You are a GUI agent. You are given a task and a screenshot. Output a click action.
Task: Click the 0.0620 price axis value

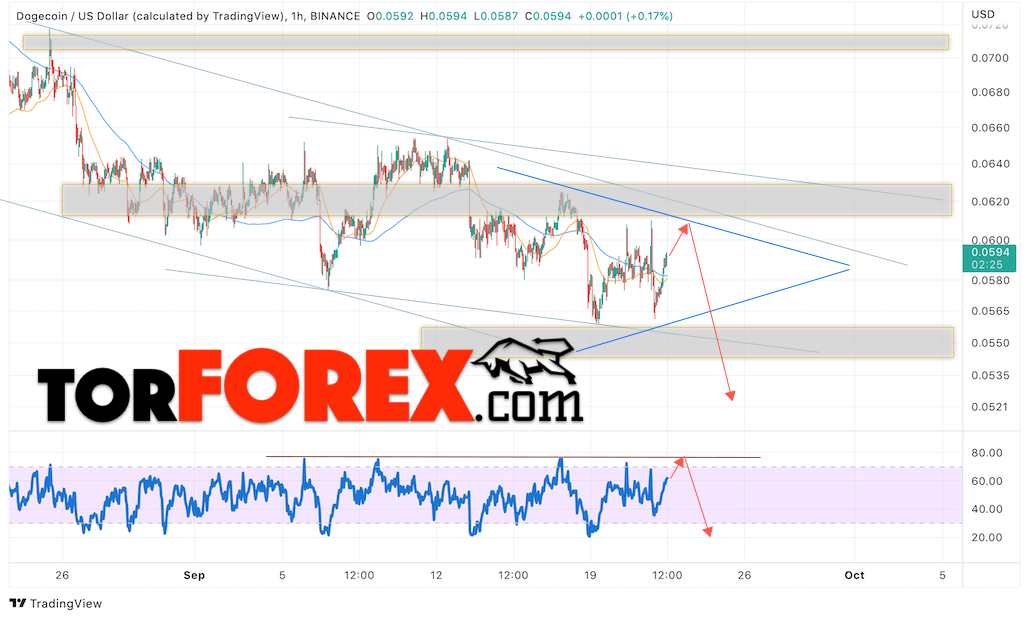tap(990, 202)
